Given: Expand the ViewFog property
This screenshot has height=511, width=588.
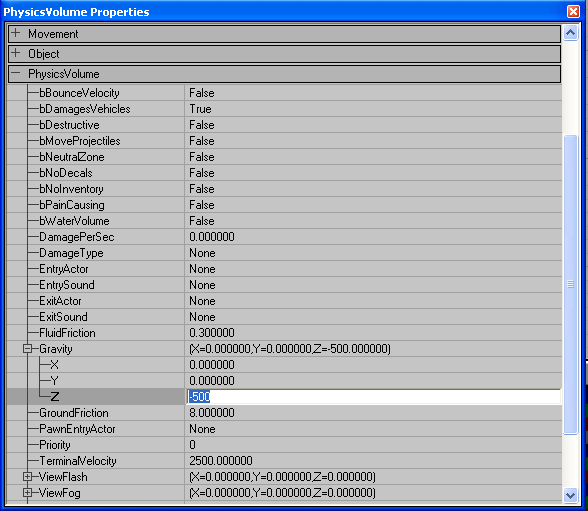Looking at the screenshot, I should click(27, 493).
